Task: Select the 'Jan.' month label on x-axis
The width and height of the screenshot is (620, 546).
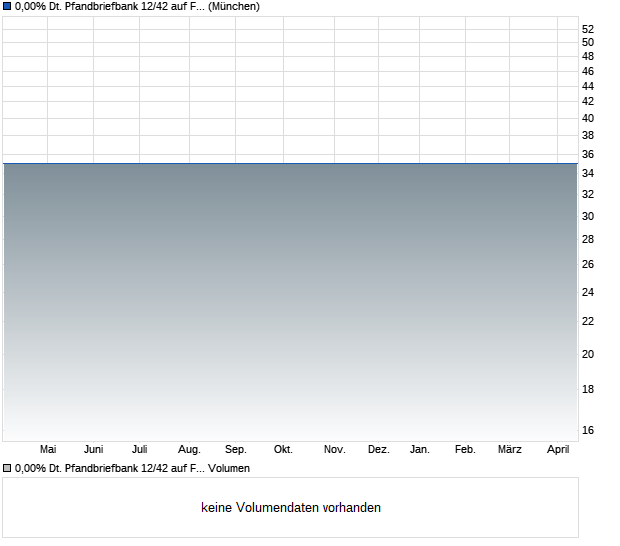Action: click(x=420, y=450)
